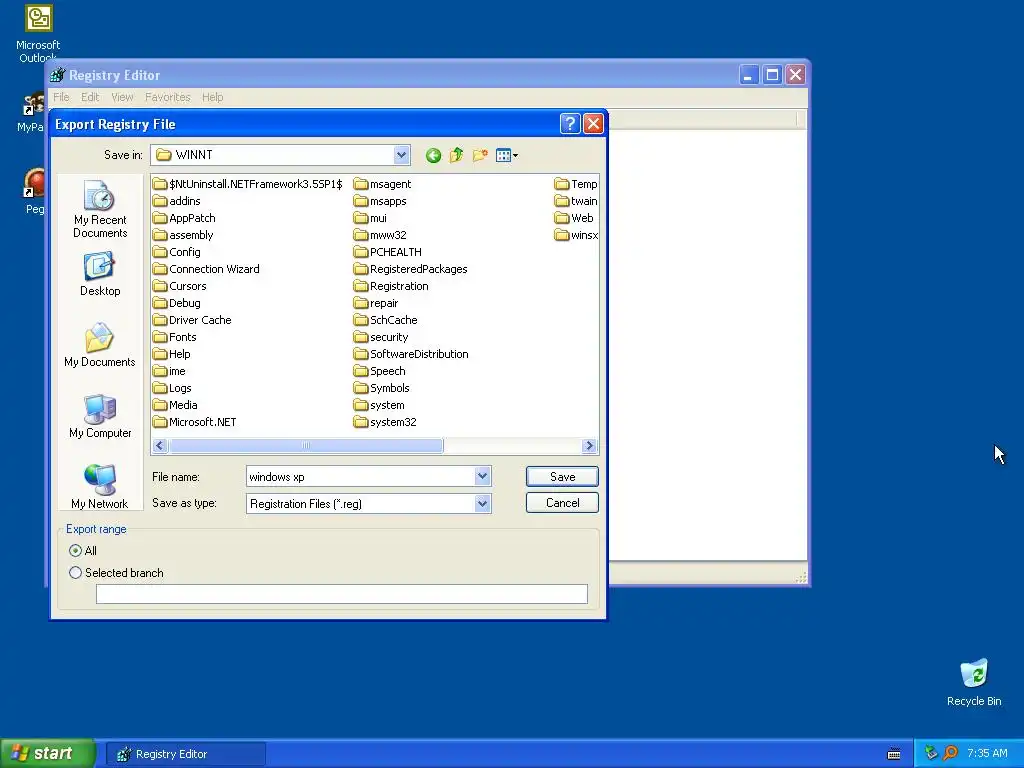This screenshot has width=1024, height=768.
Task: Click the Cancel button
Action: click(x=562, y=503)
